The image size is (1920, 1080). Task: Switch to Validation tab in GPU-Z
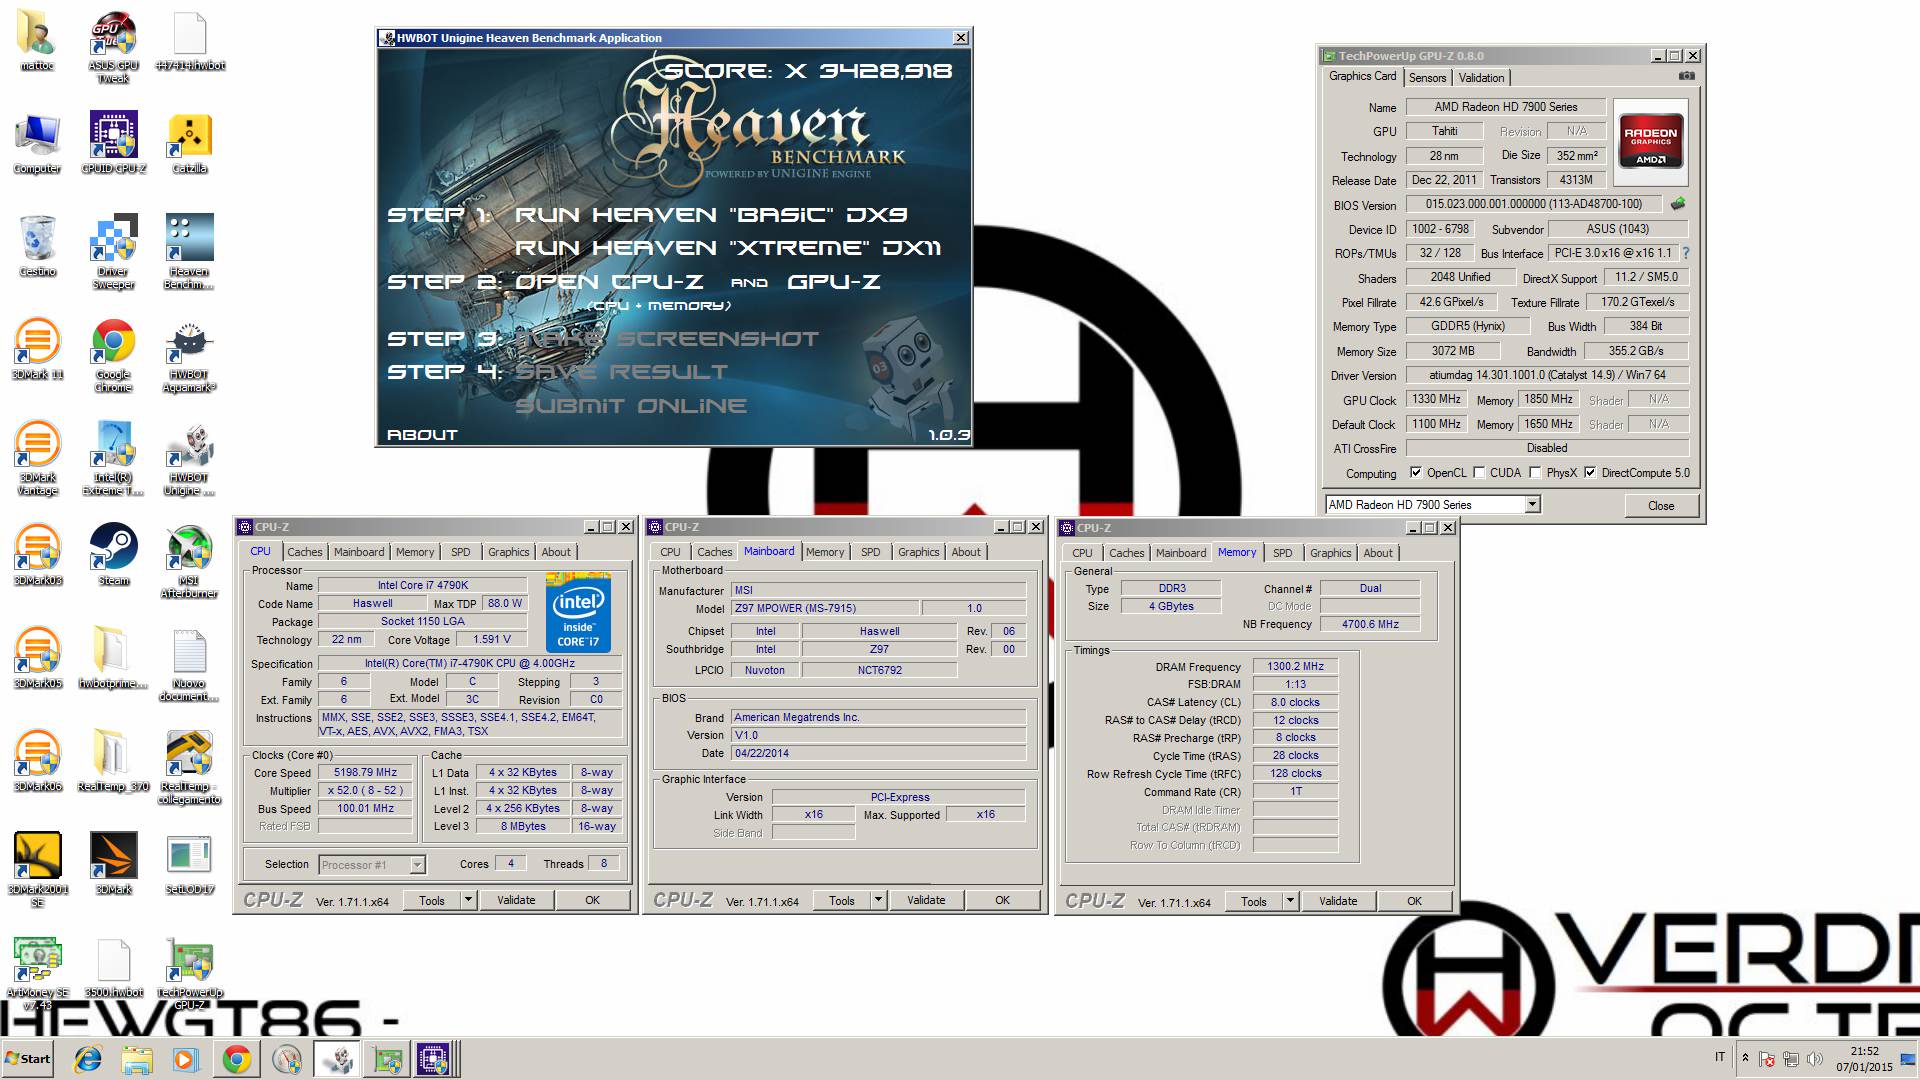pyautogui.click(x=1481, y=78)
